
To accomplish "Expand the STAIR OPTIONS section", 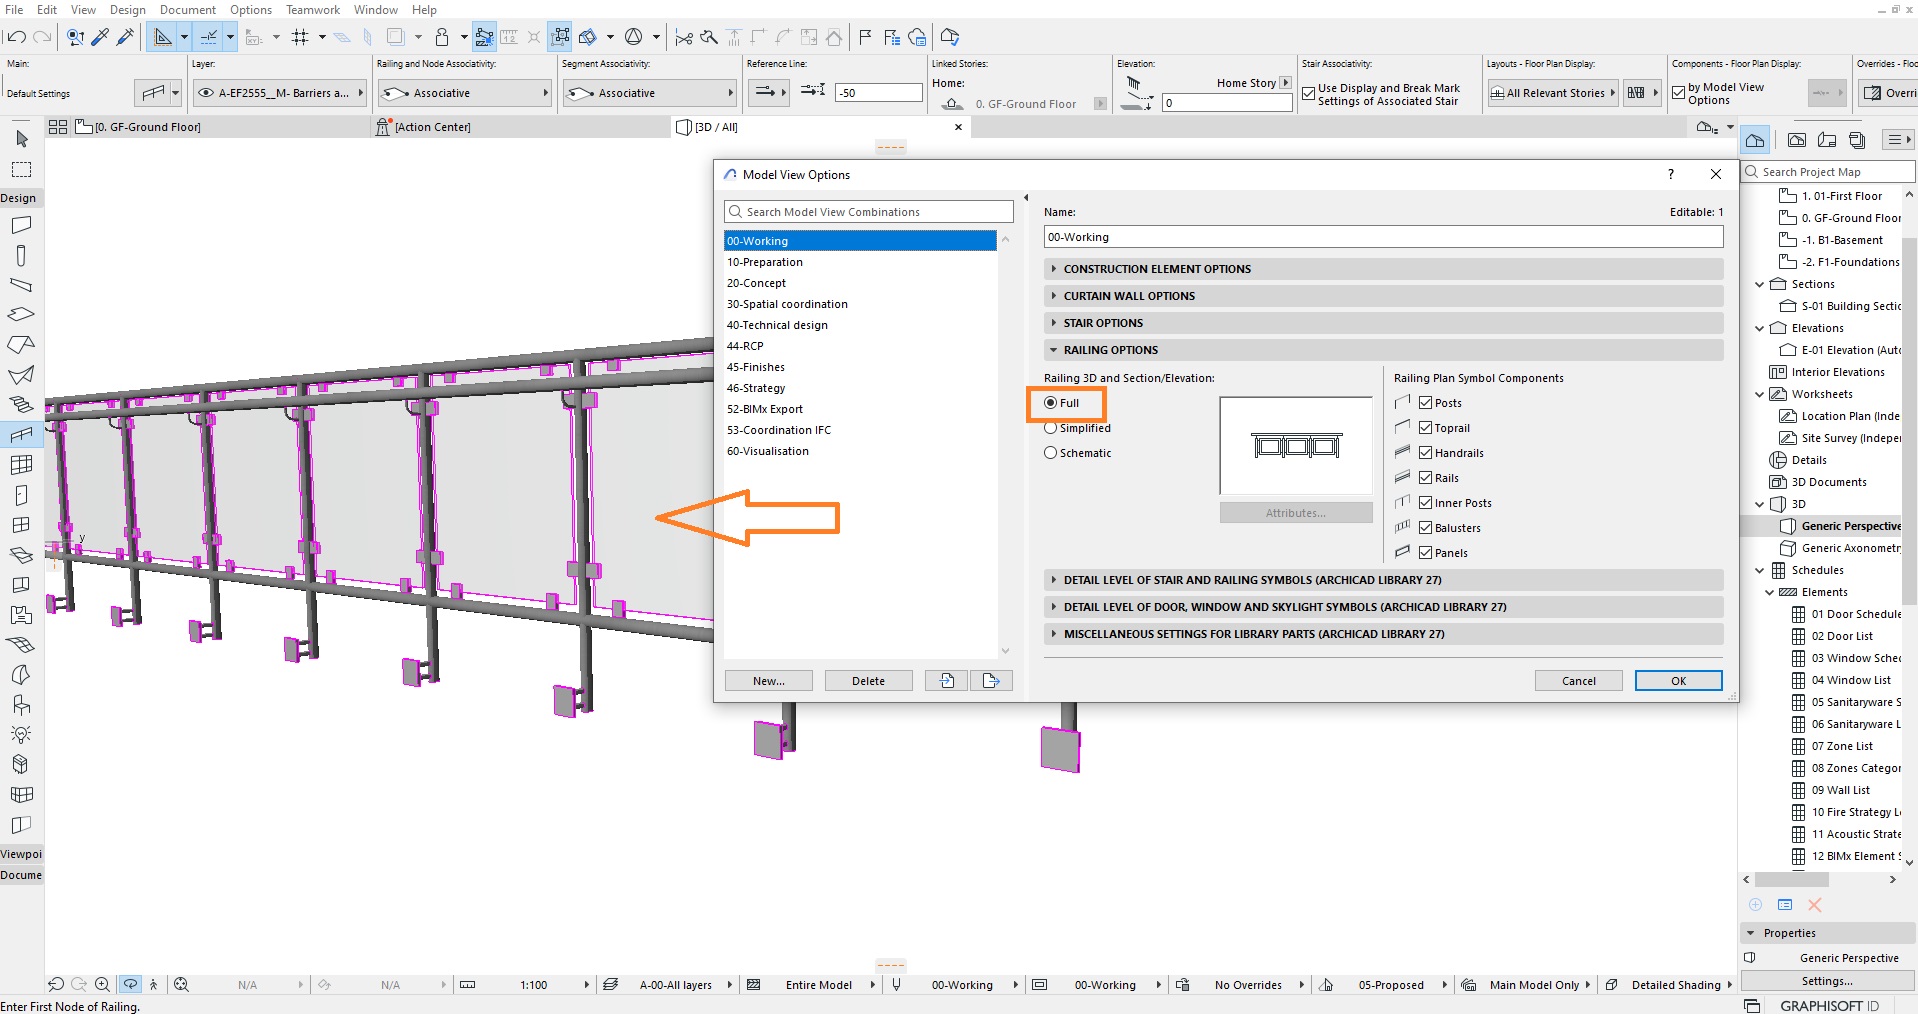I will (1056, 322).
